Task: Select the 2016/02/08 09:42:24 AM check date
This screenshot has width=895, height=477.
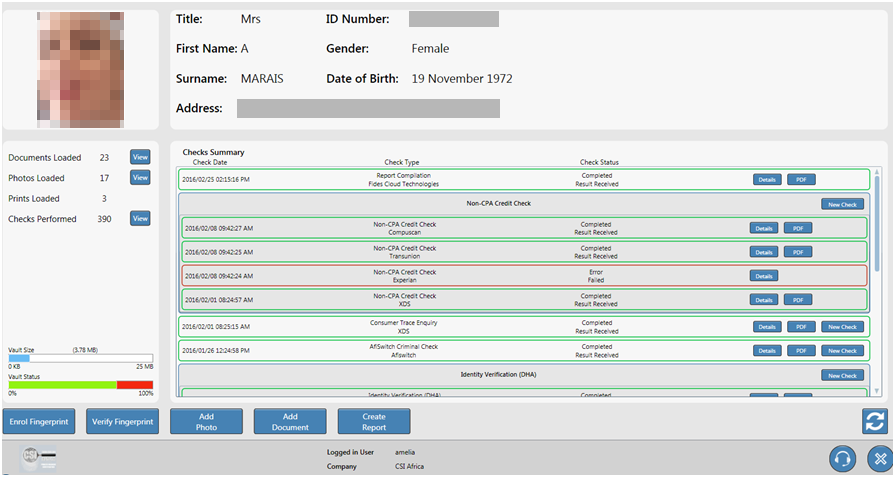Action: (219, 276)
